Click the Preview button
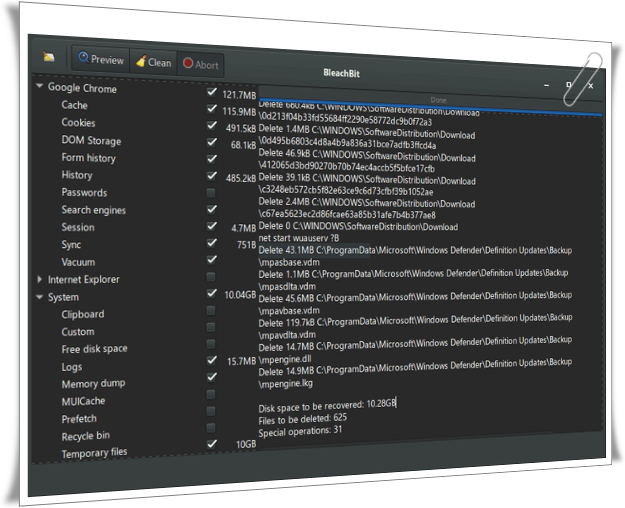The width and height of the screenshot is (625, 508). point(101,59)
